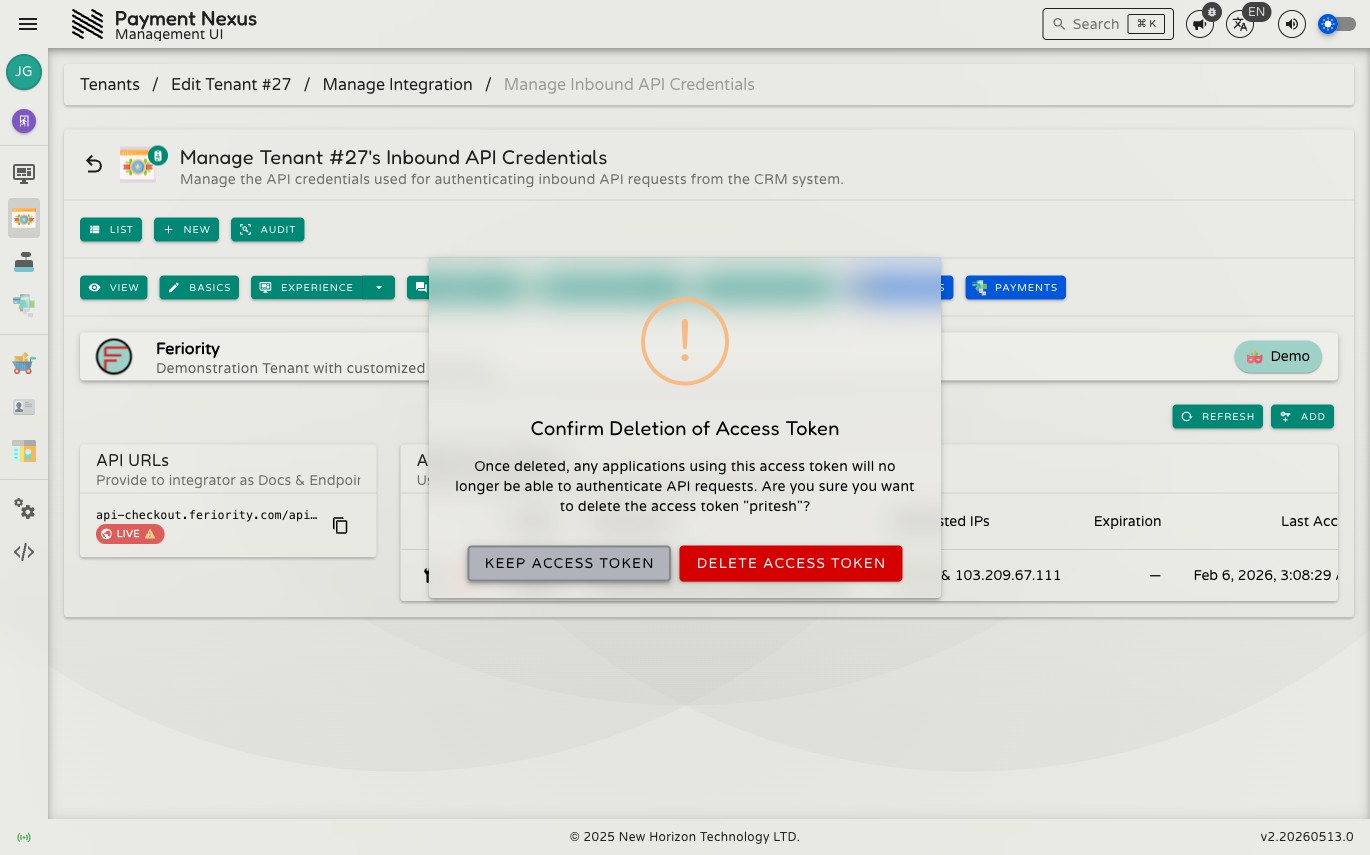Open the ID card icon in sidebar
Viewport: 1370px width, 855px height.
point(24,407)
